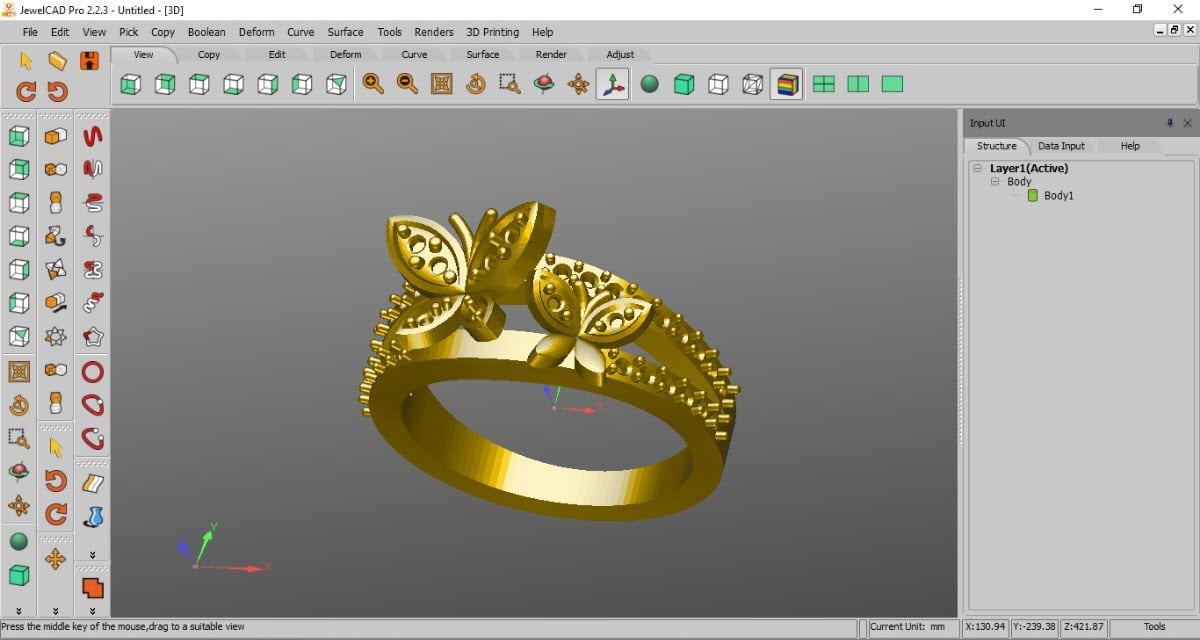Switch to the Adjust ribbon tab
Image resolution: width=1200 pixels, height=640 pixels.
click(620, 54)
